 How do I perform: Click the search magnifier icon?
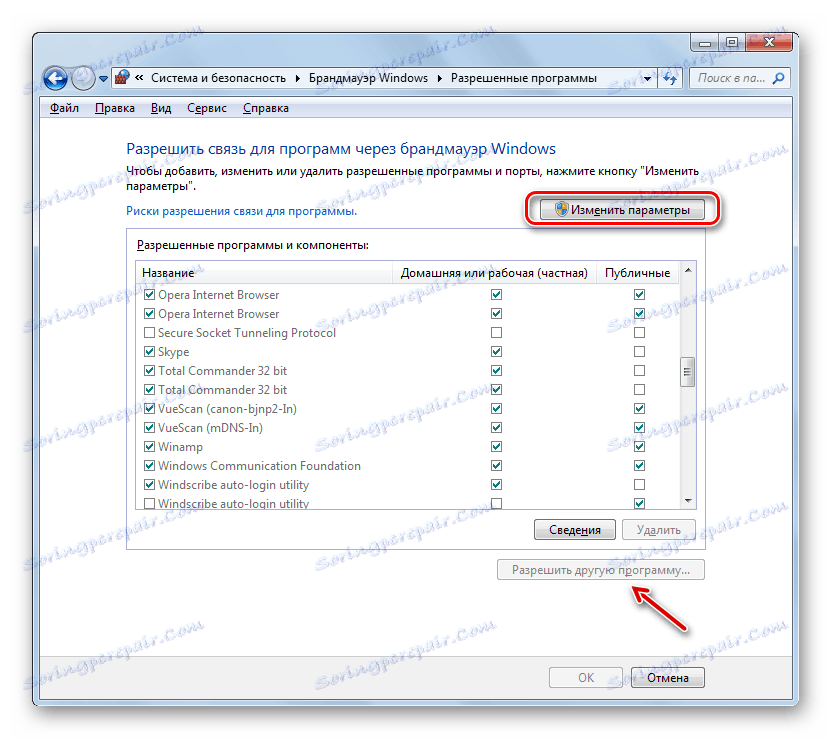778,79
